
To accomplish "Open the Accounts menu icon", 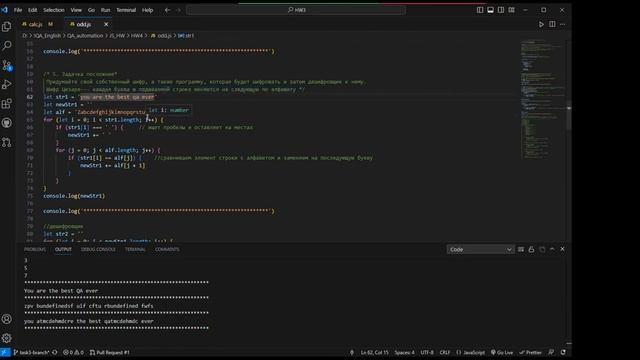I will coord(7,319).
